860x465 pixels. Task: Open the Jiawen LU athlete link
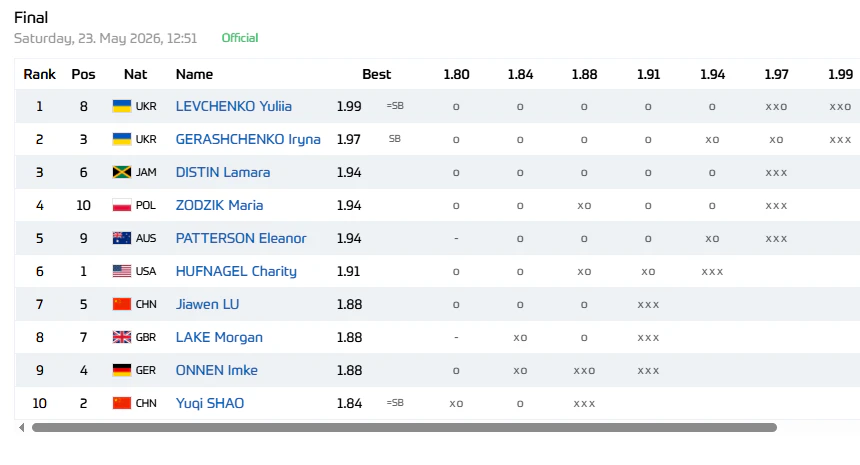pyautogui.click(x=207, y=304)
